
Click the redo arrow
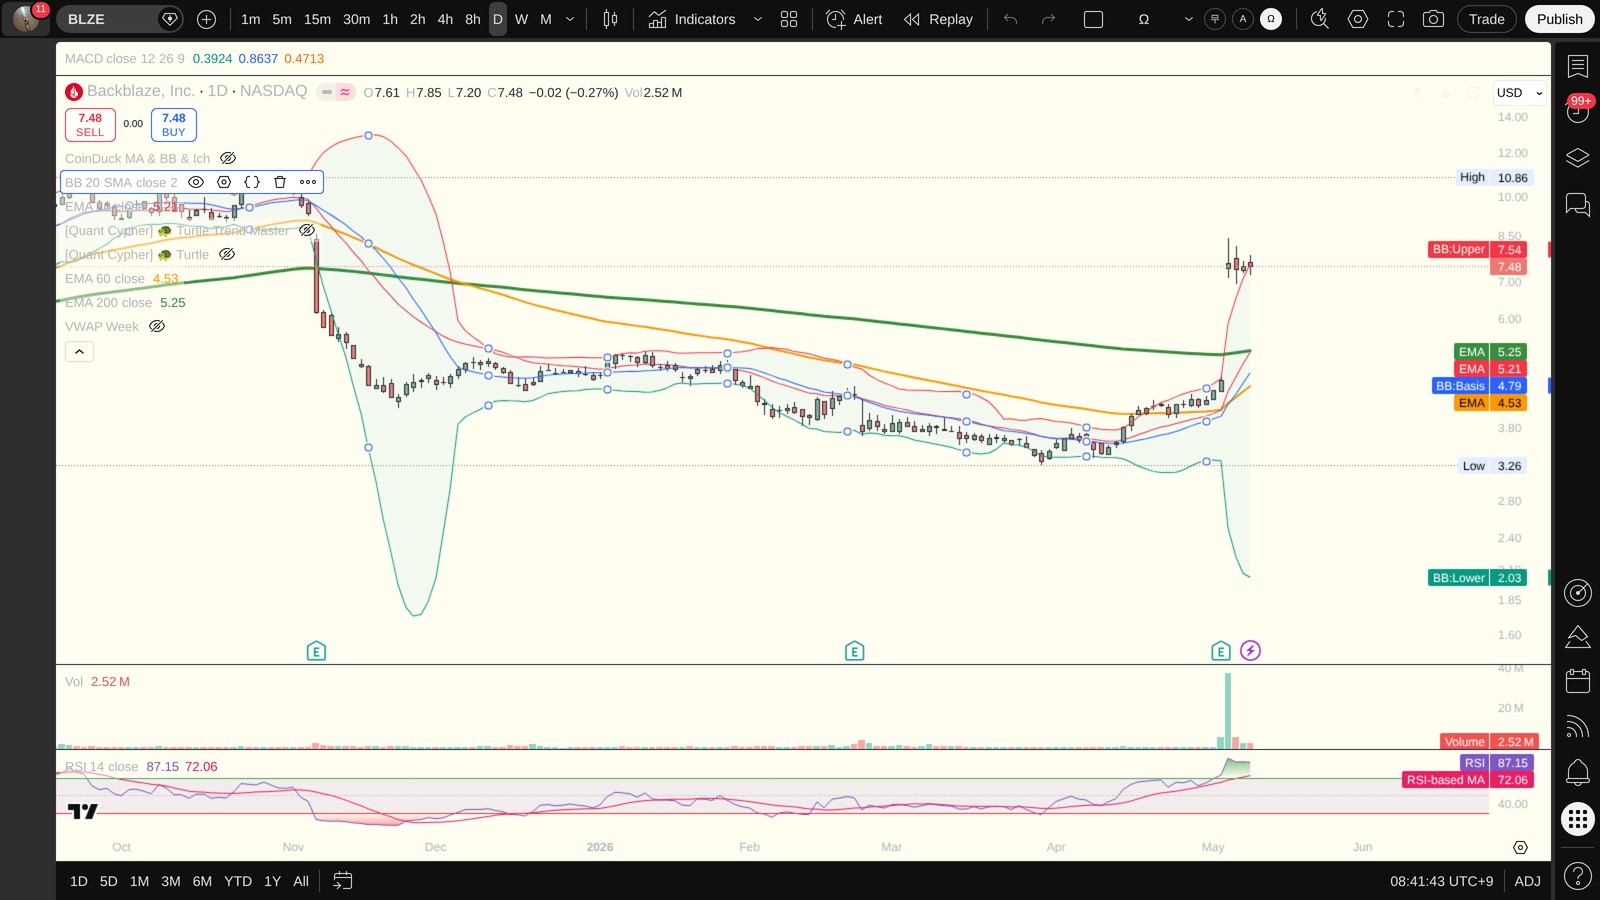[1048, 19]
